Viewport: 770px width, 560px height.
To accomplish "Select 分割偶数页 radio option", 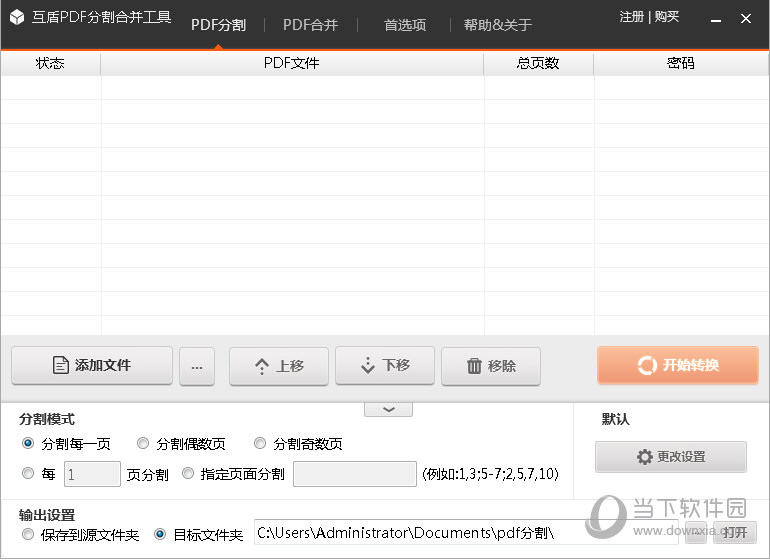I will (x=143, y=444).
